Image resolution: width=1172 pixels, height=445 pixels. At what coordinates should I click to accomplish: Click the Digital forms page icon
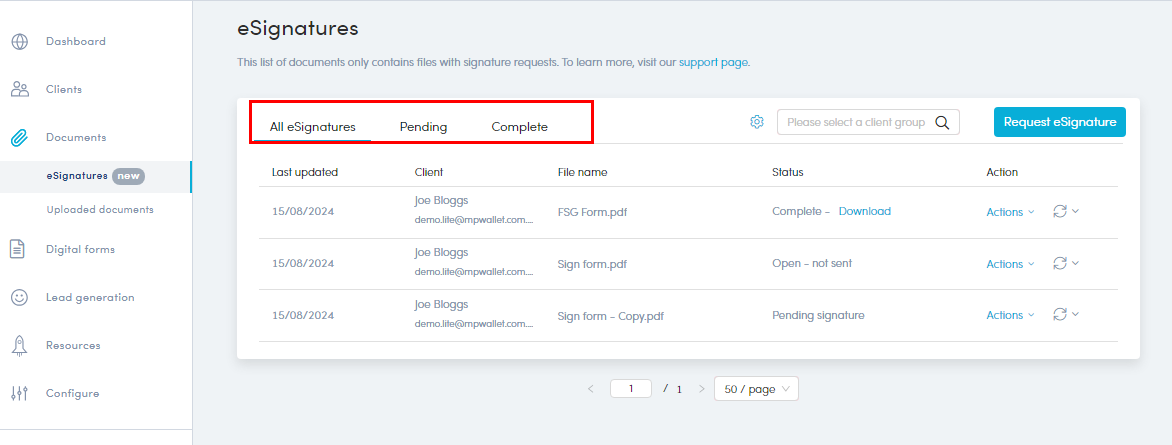19,250
